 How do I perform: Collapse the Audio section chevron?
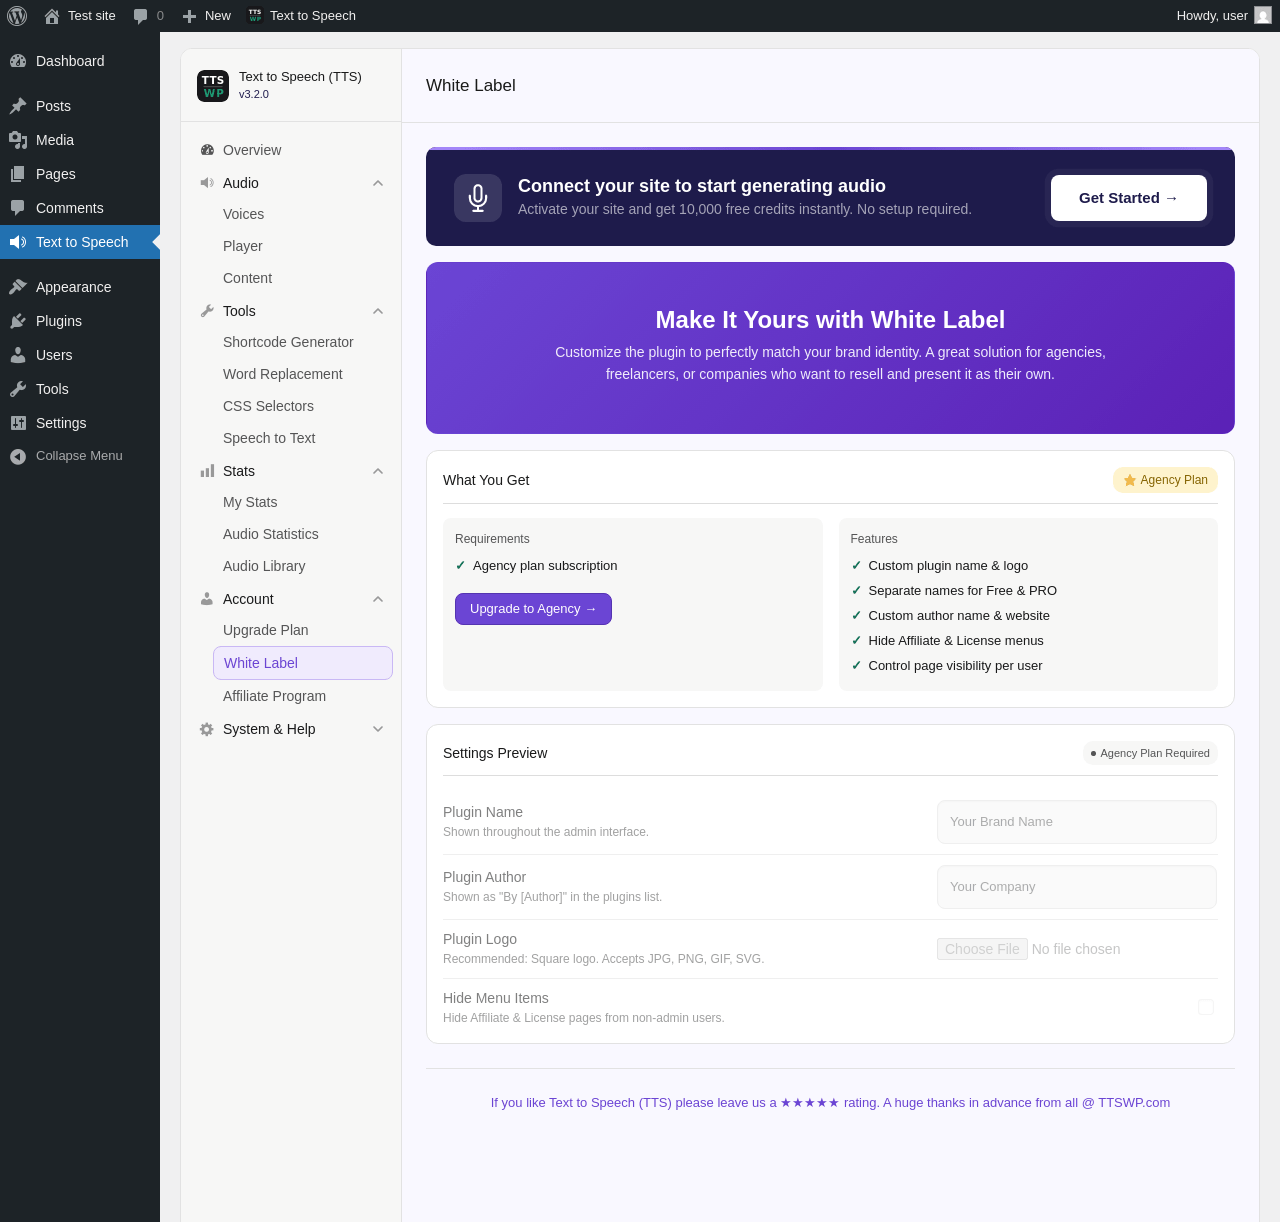click(378, 183)
